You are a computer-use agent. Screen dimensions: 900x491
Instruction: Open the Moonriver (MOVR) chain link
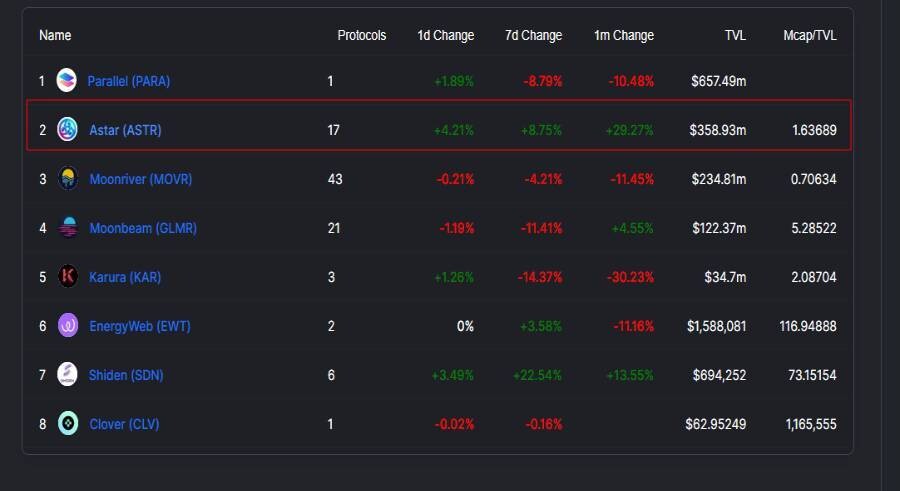click(x=141, y=179)
